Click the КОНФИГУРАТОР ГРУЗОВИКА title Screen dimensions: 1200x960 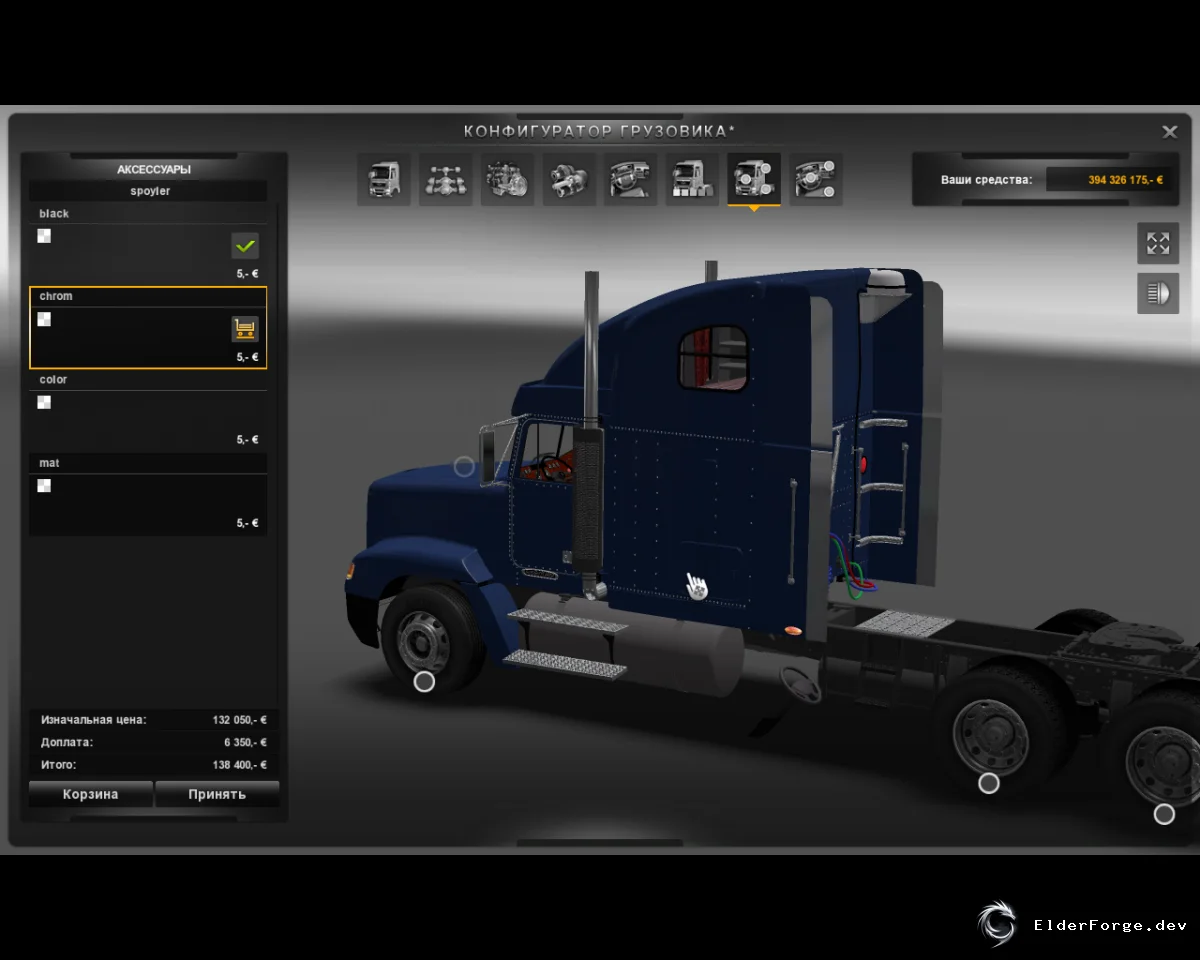[x=600, y=131]
